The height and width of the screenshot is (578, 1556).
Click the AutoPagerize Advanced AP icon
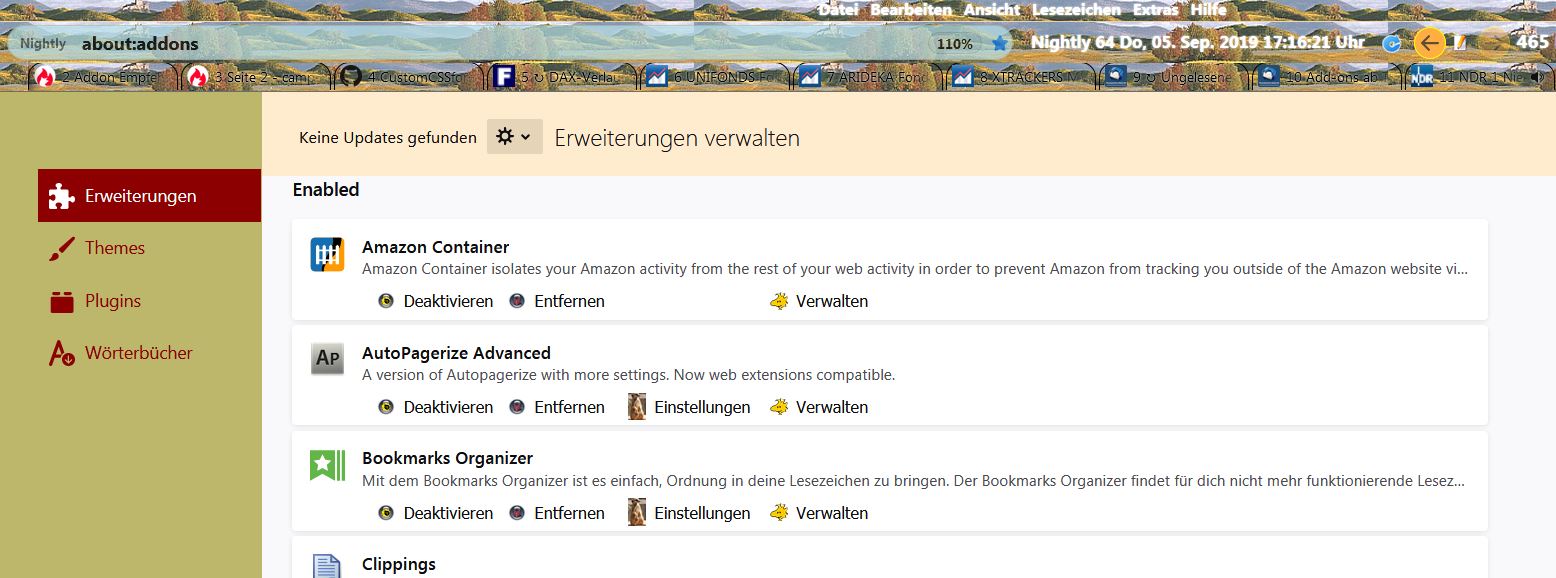click(x=327, y=360)
